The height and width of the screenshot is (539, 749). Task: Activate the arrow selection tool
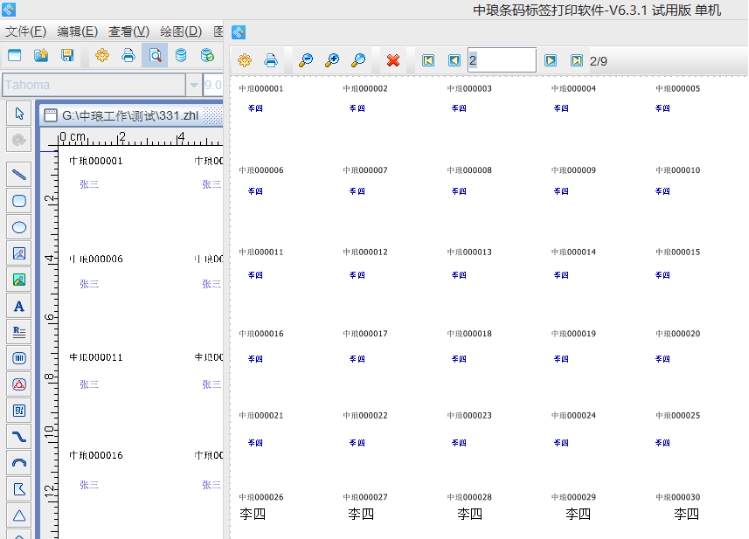click(18, 113)
